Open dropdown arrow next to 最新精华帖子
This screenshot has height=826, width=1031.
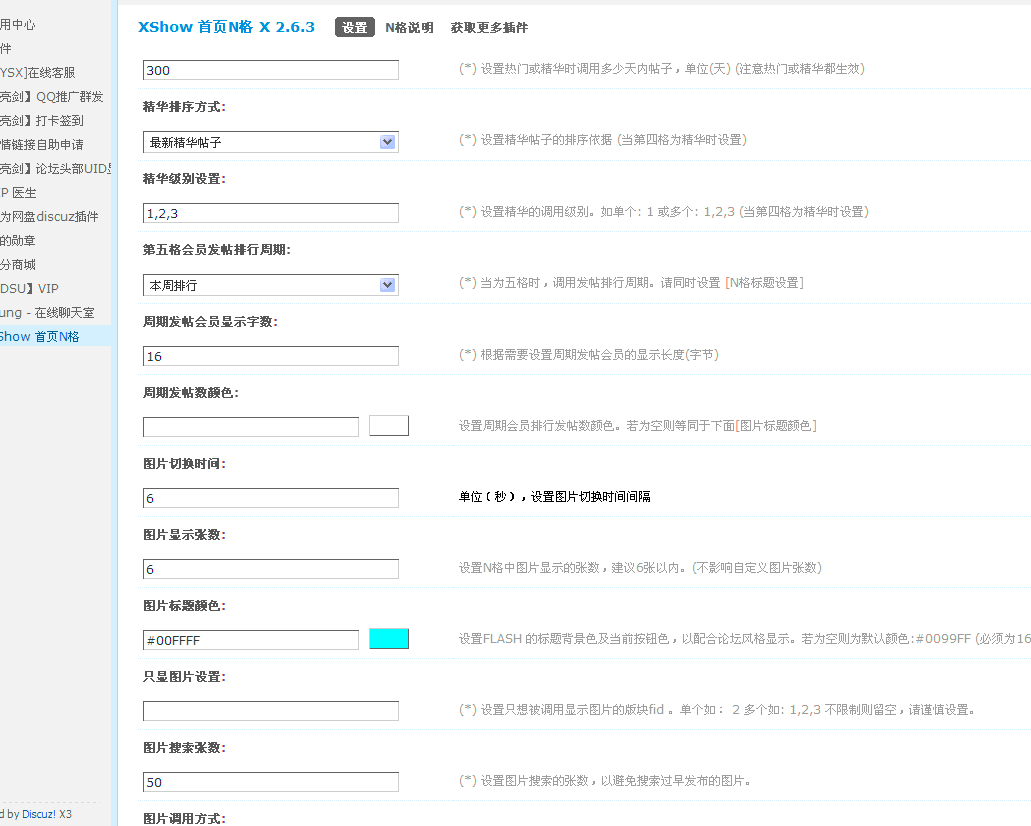387,142
